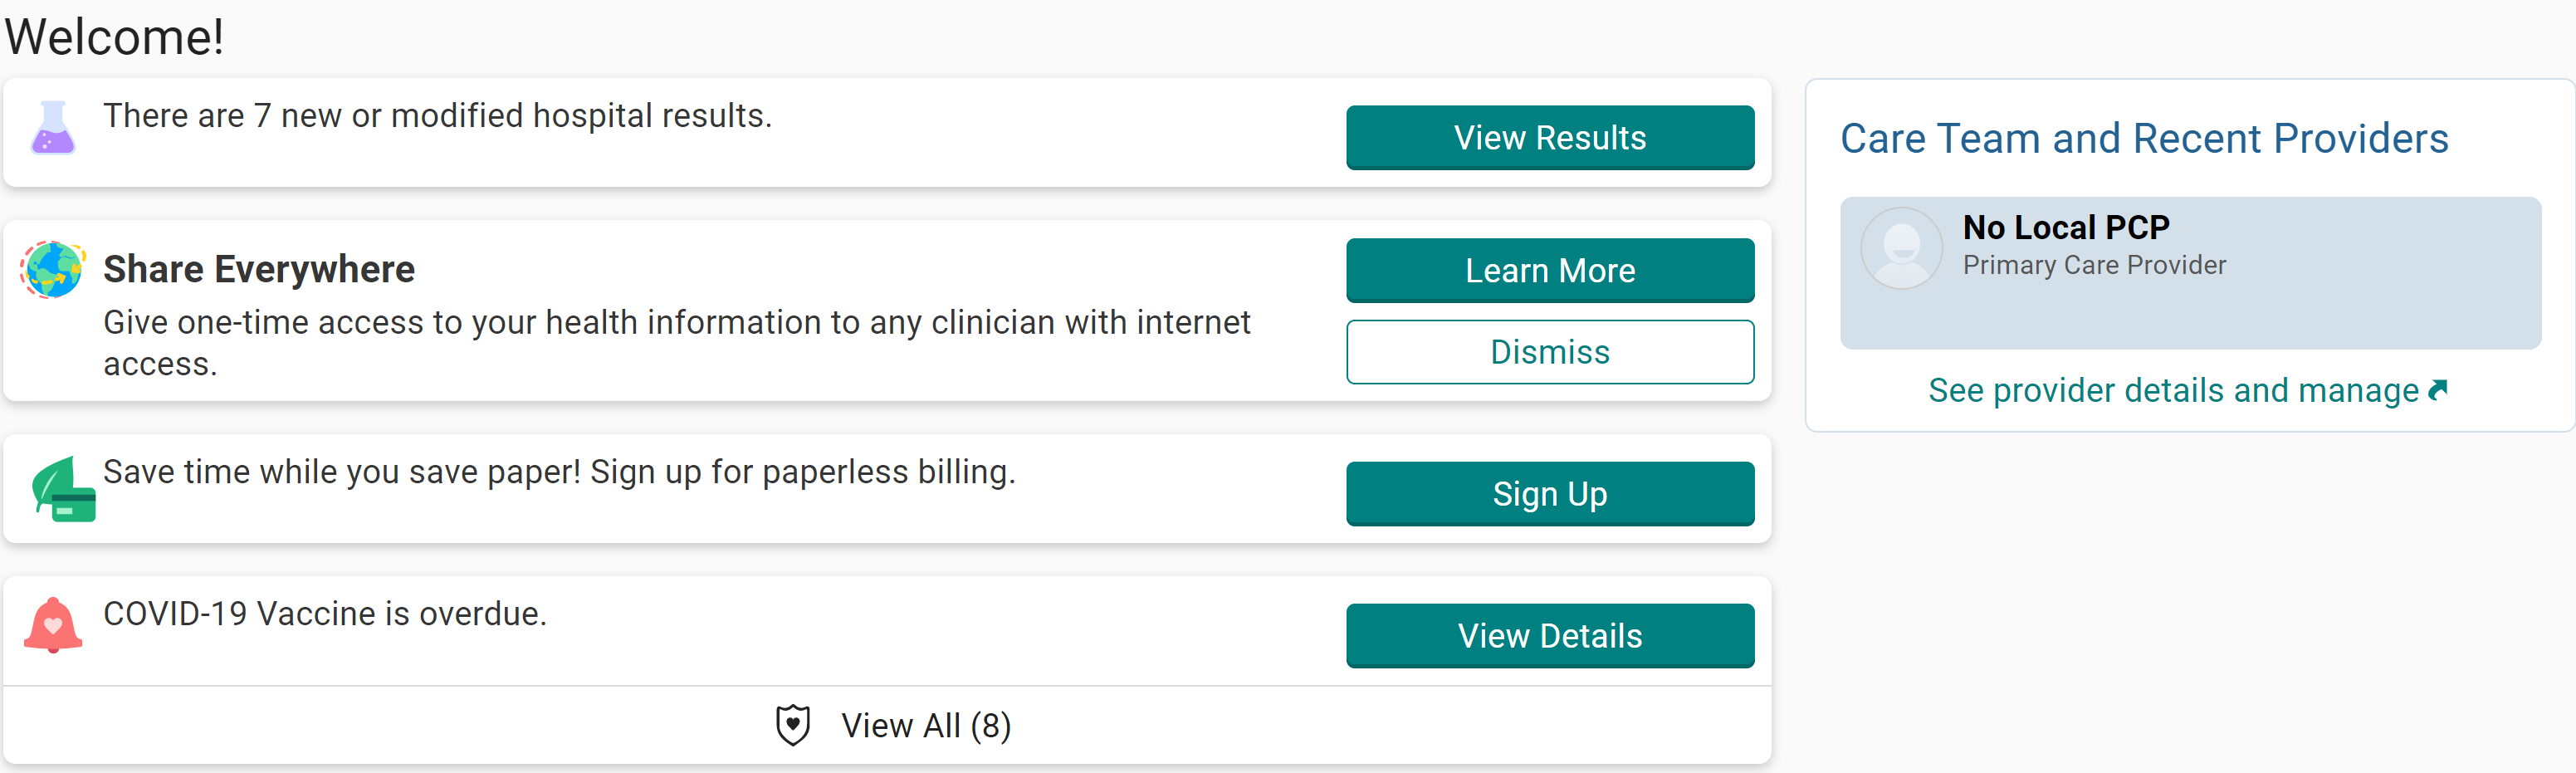The image size is (2576, 773).
Task: Click the 7 new hospital results message
Action: [x=437, y=116]
